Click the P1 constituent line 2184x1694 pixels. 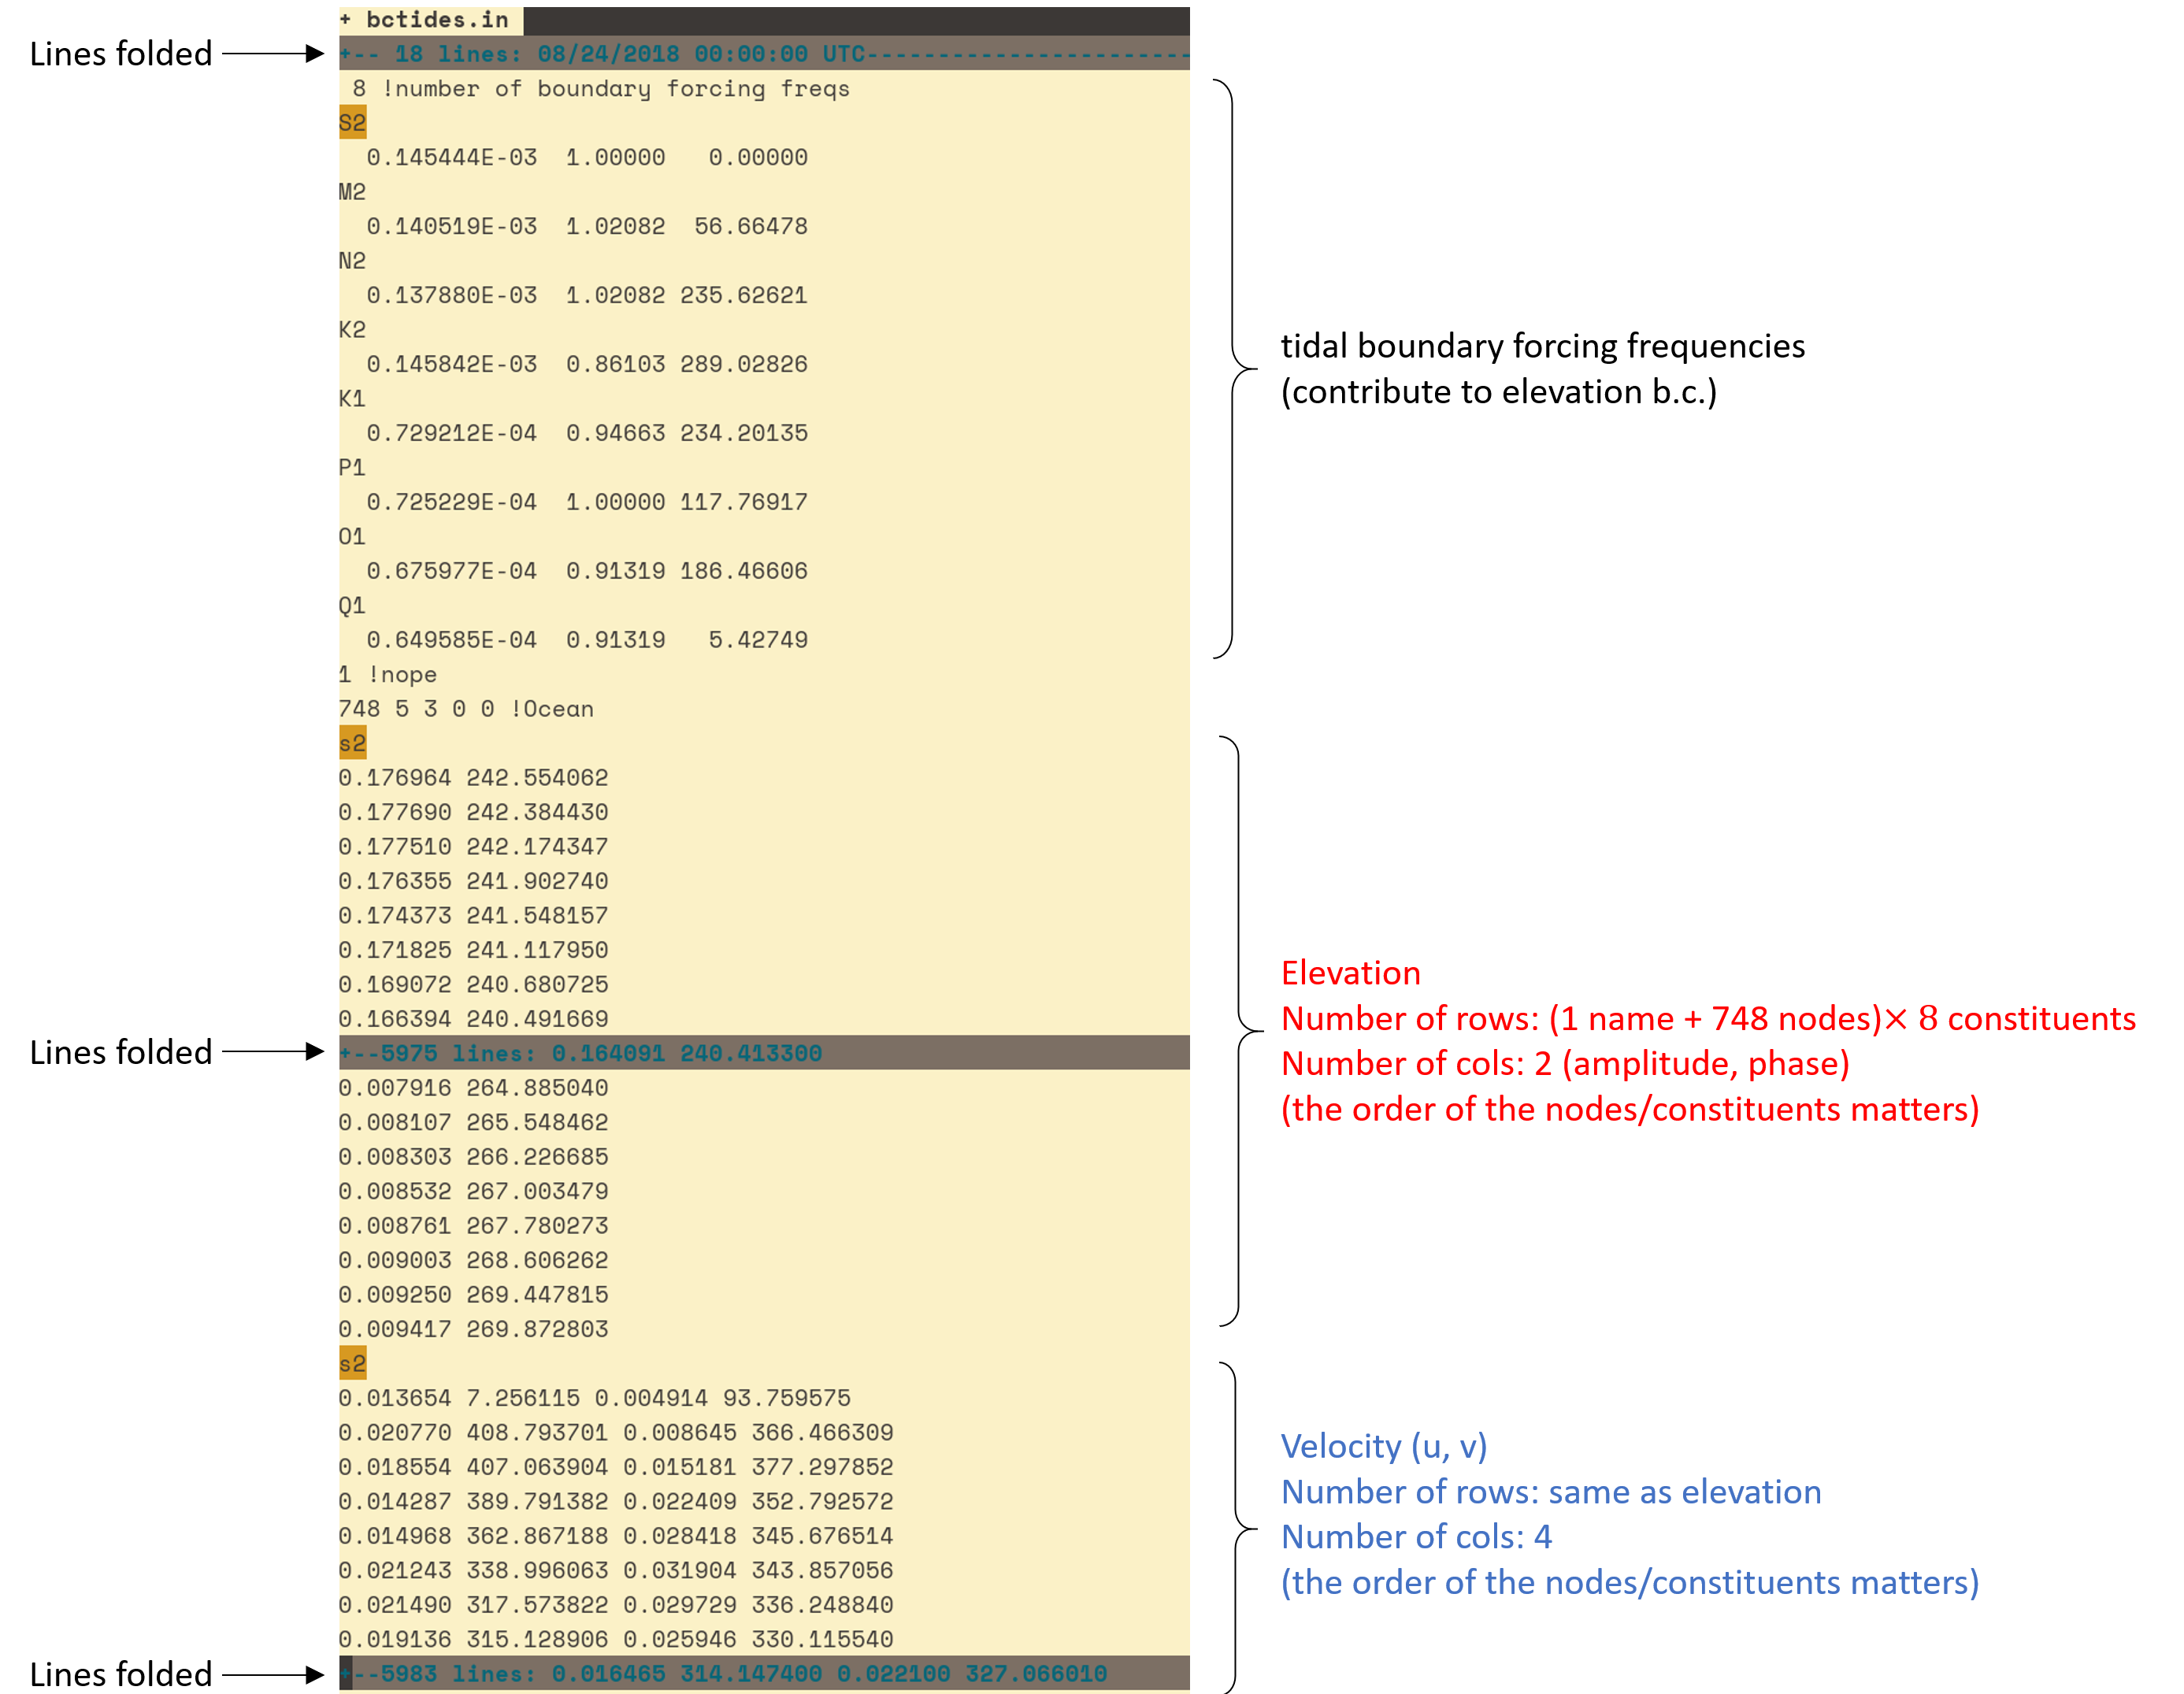[x=352, y=468]
